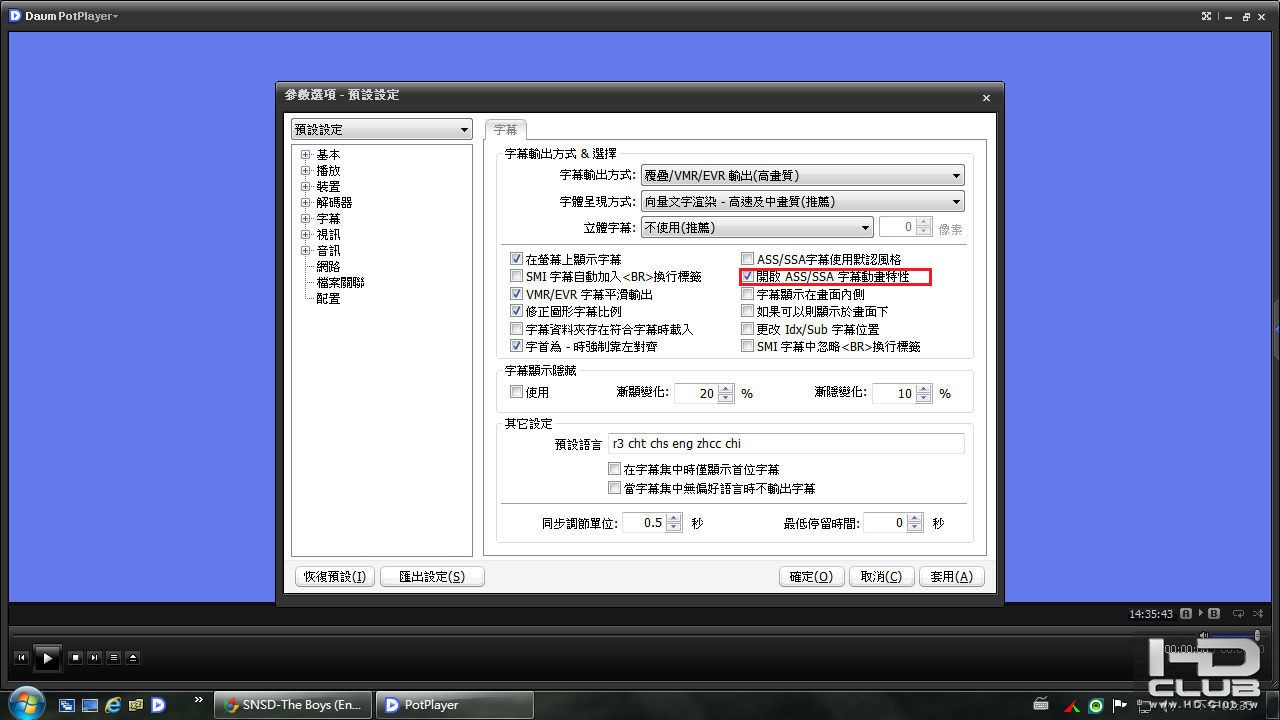Open the 字幕輸出方式 dropdown
The height and width of the screenshot is (720, 1280).
[802, 175]
